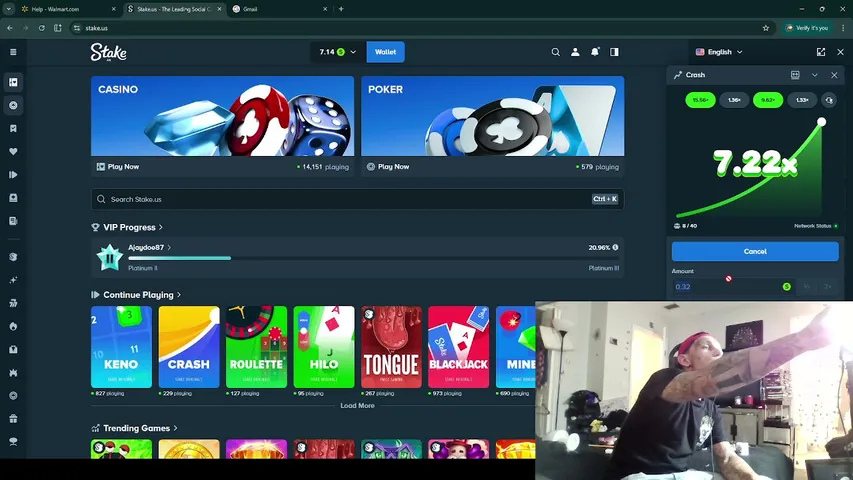Click the 2x double bet amount button
This screenshot has width=853, height=480.
click(827, 287)
